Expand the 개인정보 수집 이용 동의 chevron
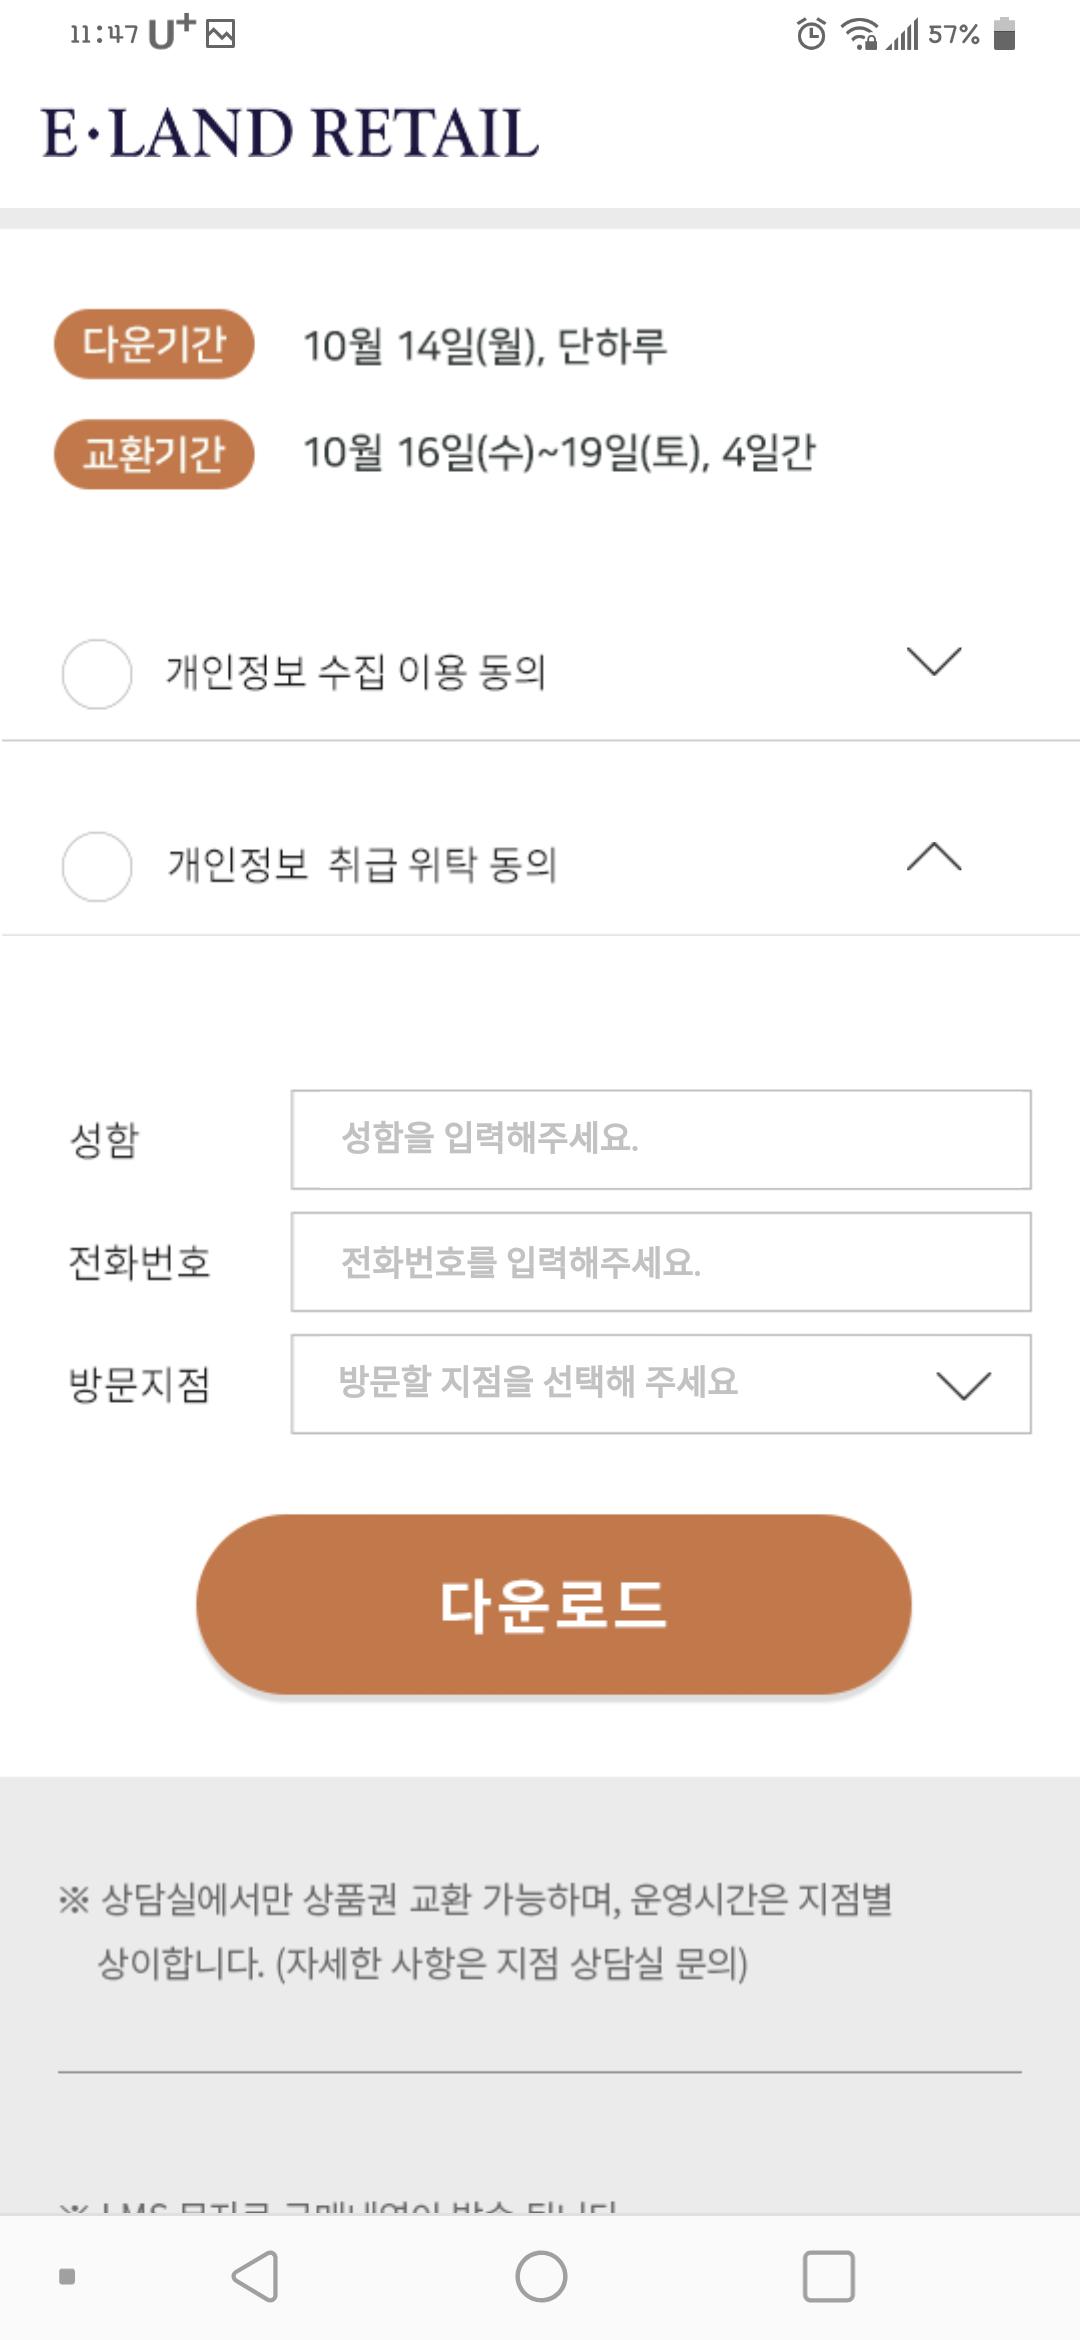The image size is (1080, 2340). point(933,661)
